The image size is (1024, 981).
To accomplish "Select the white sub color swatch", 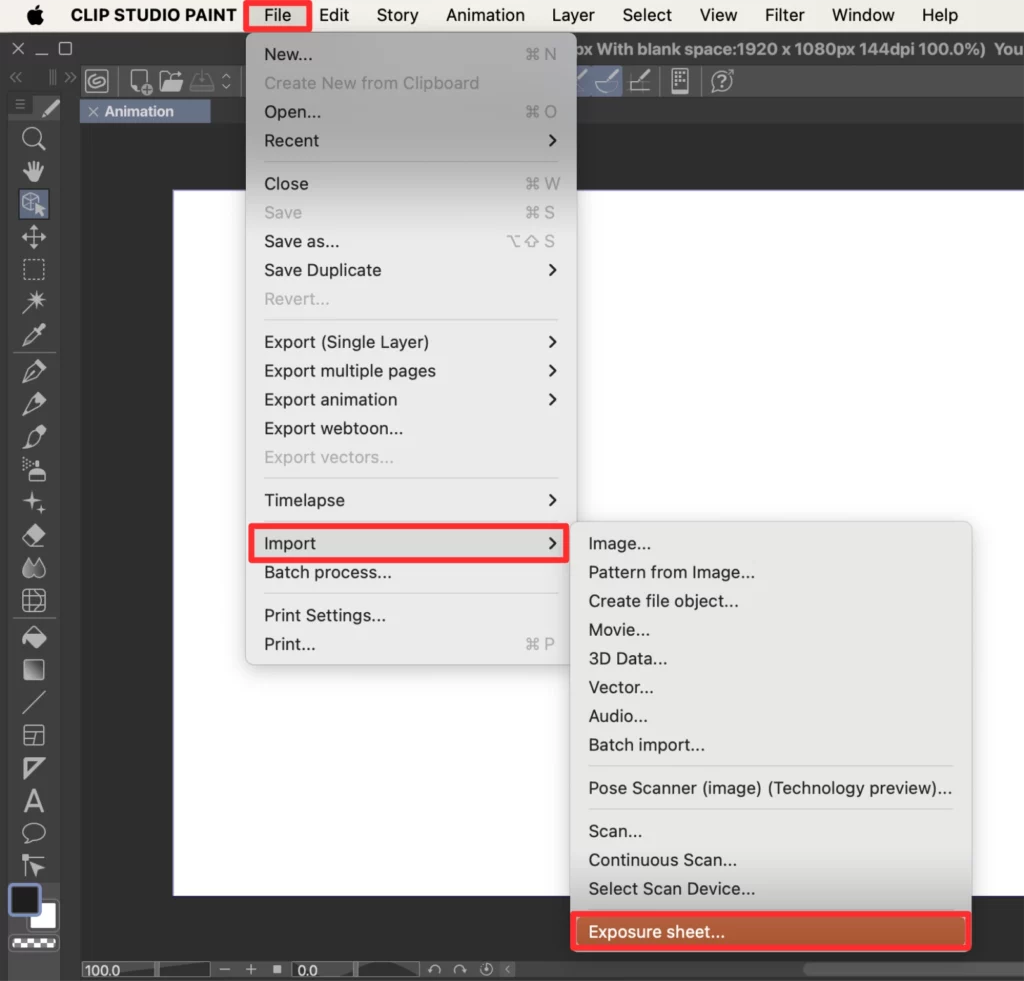I will (x=46, y=916).
